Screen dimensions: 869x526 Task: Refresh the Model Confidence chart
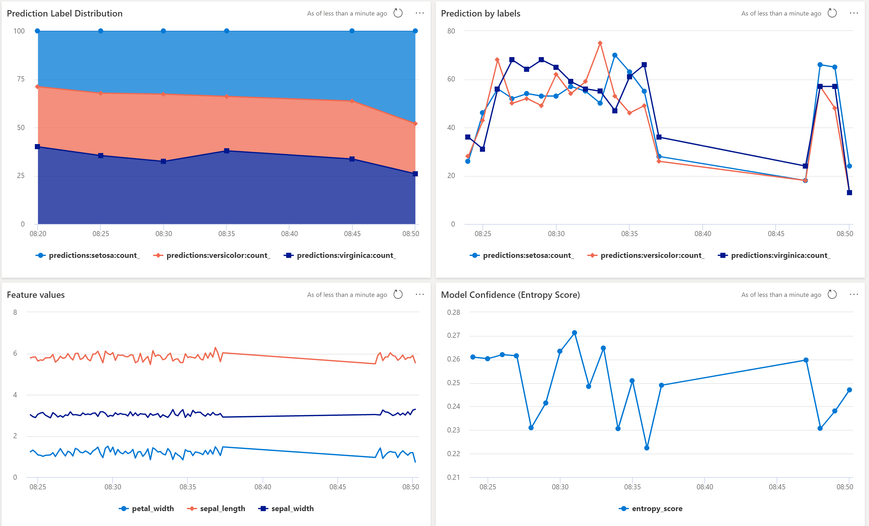[x=832, y=295]
